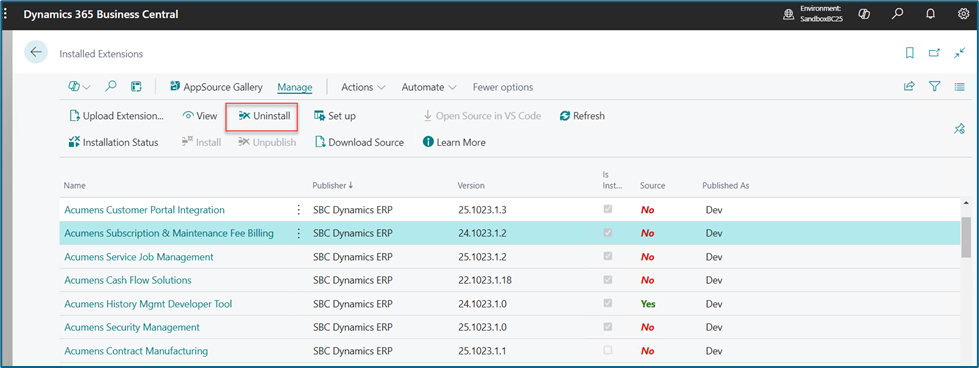Image resolution: width=979 pixels, height=368 pixels.
Task: Share this page icon
Action: 909,87
